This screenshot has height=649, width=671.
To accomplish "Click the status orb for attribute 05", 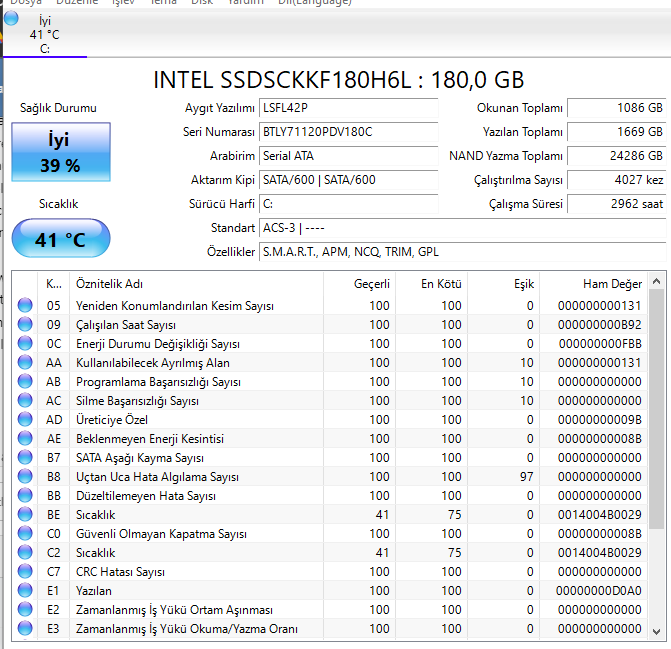I will [x=25, y=306].
